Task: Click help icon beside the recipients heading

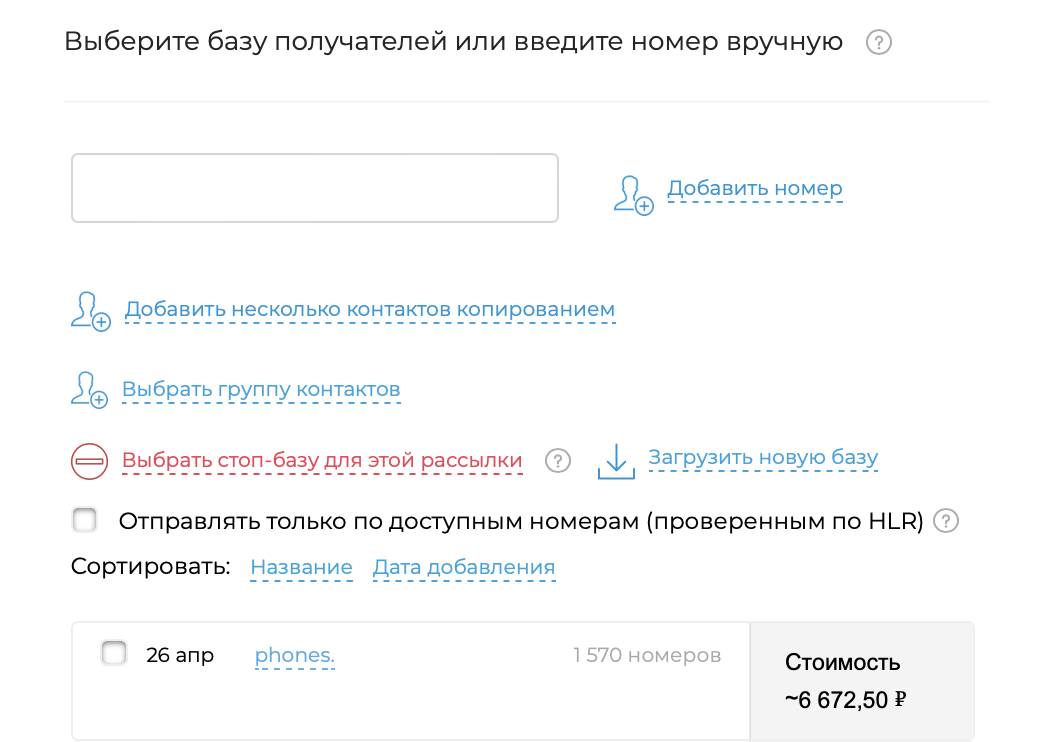Action: [x=878, y=43]
